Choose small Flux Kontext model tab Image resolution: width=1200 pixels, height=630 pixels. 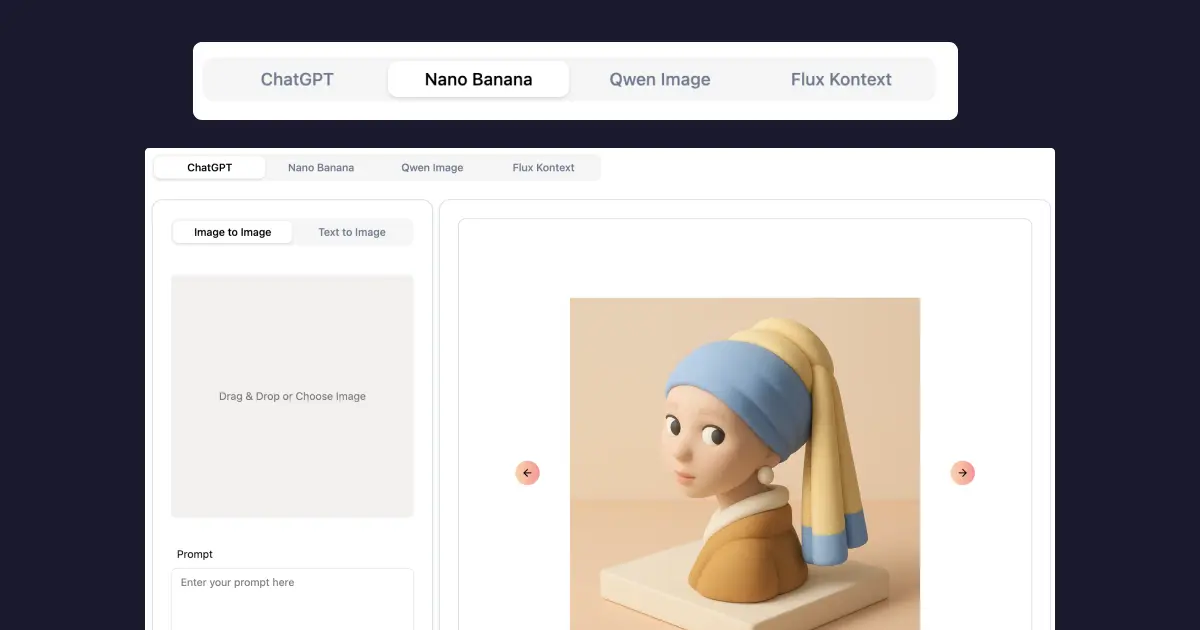[x=543, y=167]
